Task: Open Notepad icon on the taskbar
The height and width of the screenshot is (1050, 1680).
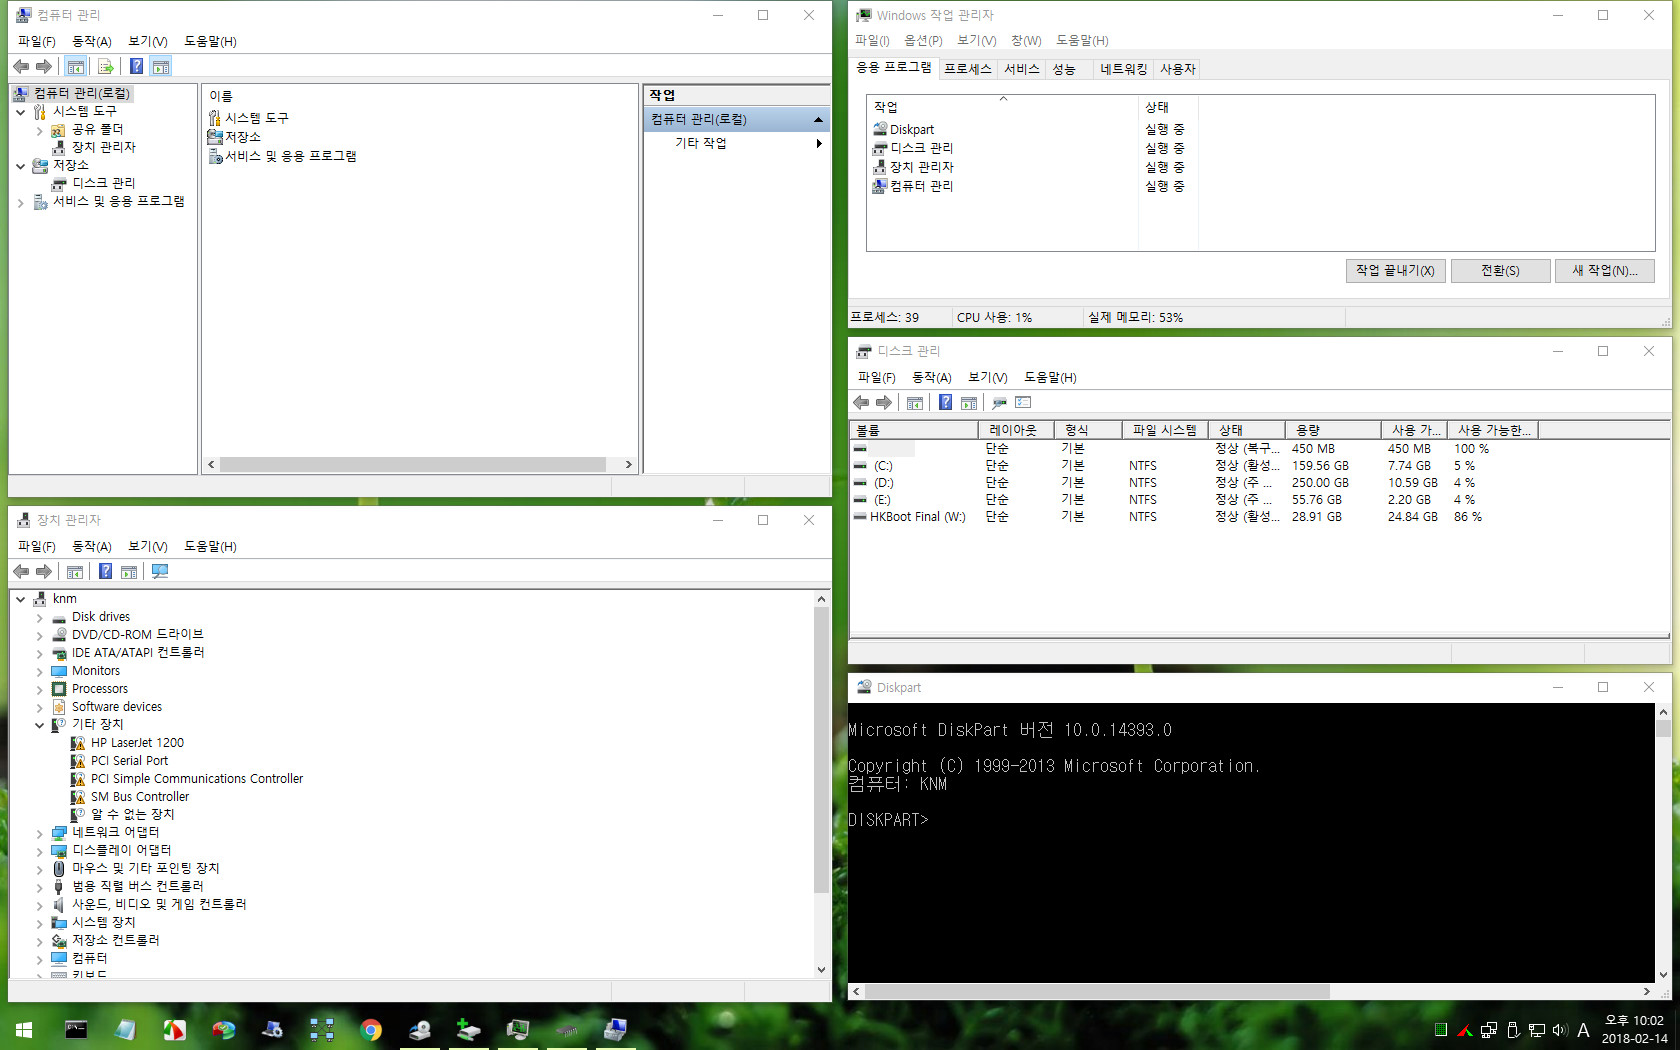Action: [x=125, y=1029]
